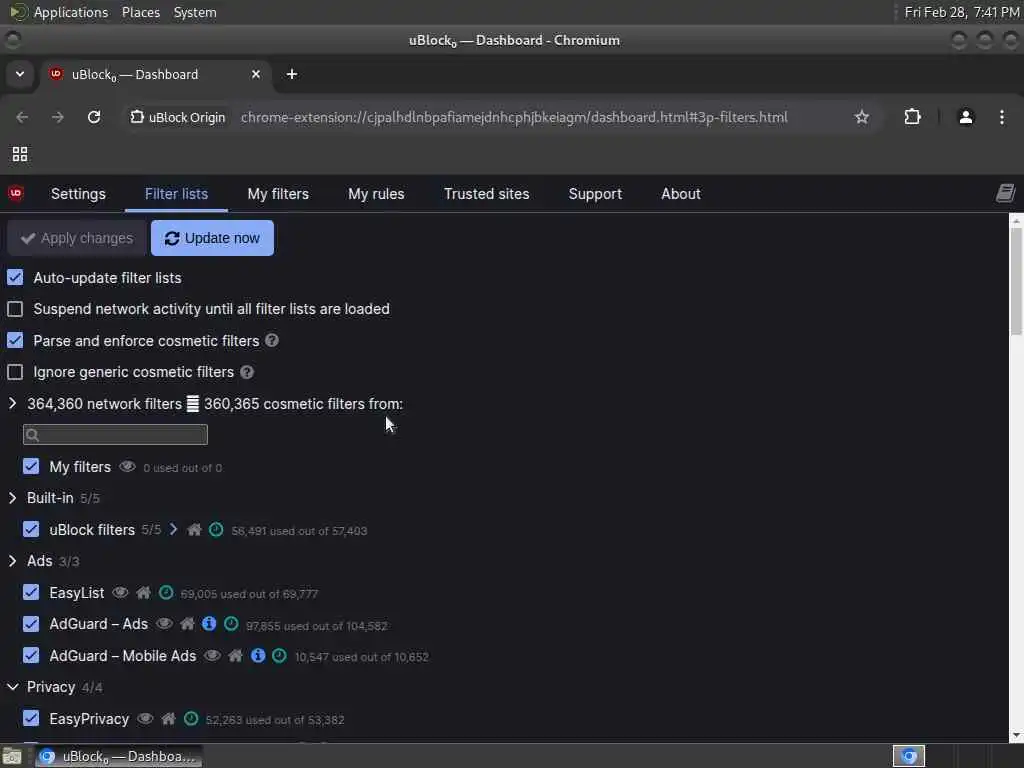Click the Apply changes button
Viewport: 1024px width, 768px height.
tap(77, 238)
